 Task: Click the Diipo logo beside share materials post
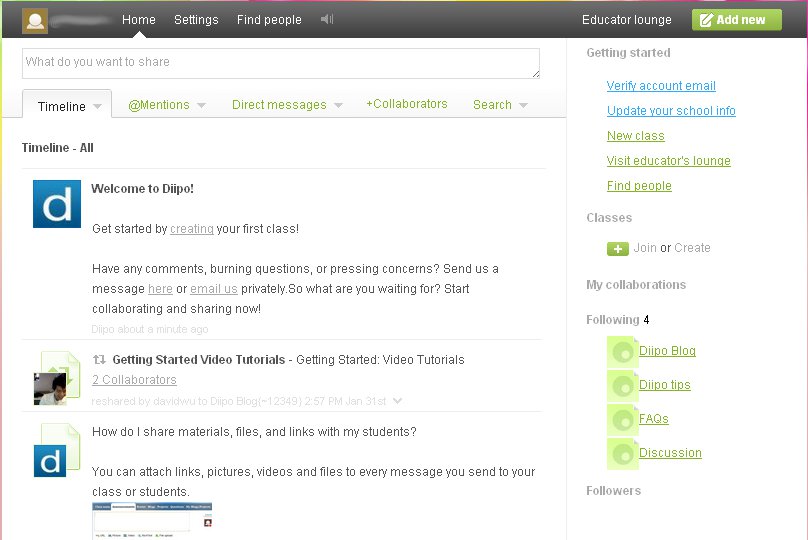click(x=50, y=461)
